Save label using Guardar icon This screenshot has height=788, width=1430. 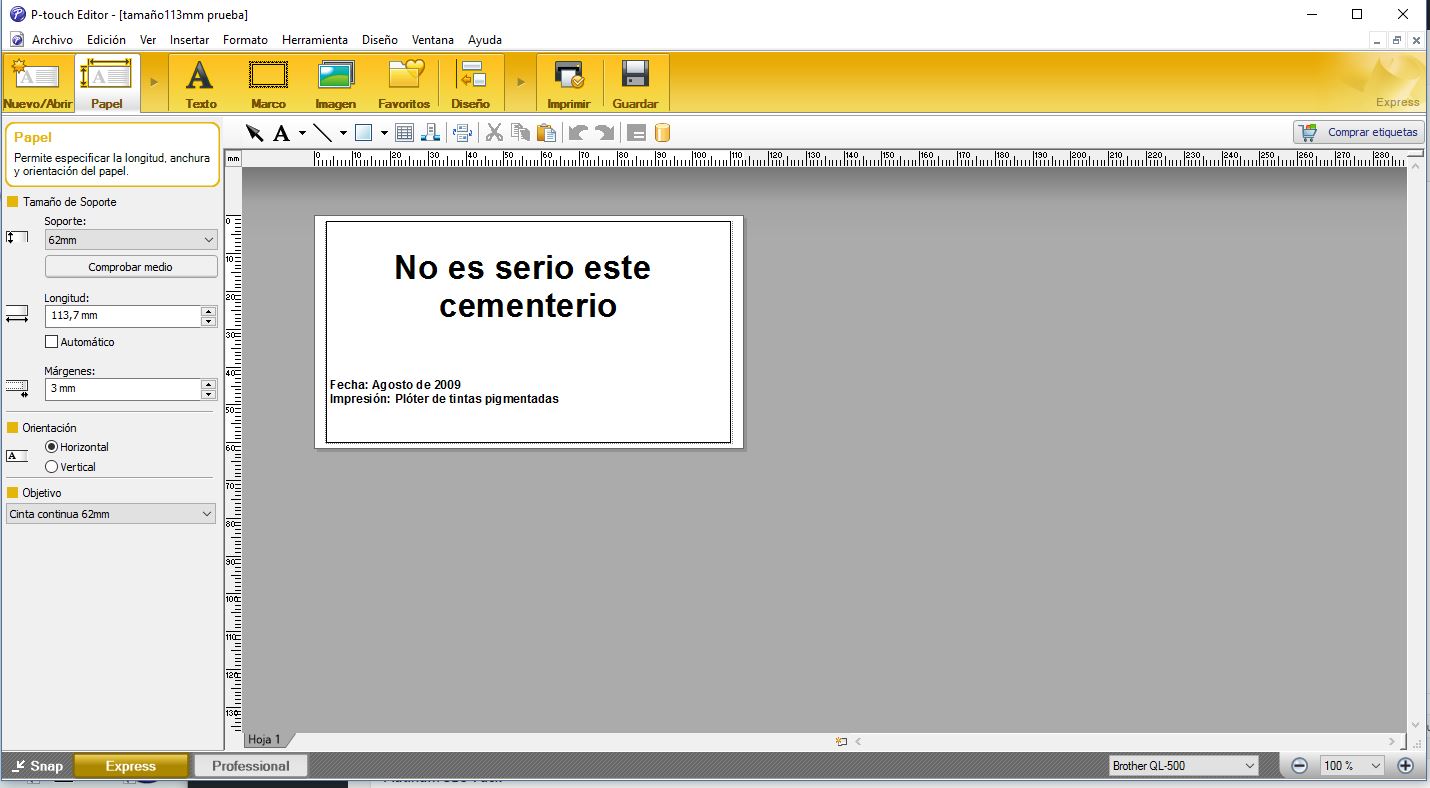tap(635, 84)
